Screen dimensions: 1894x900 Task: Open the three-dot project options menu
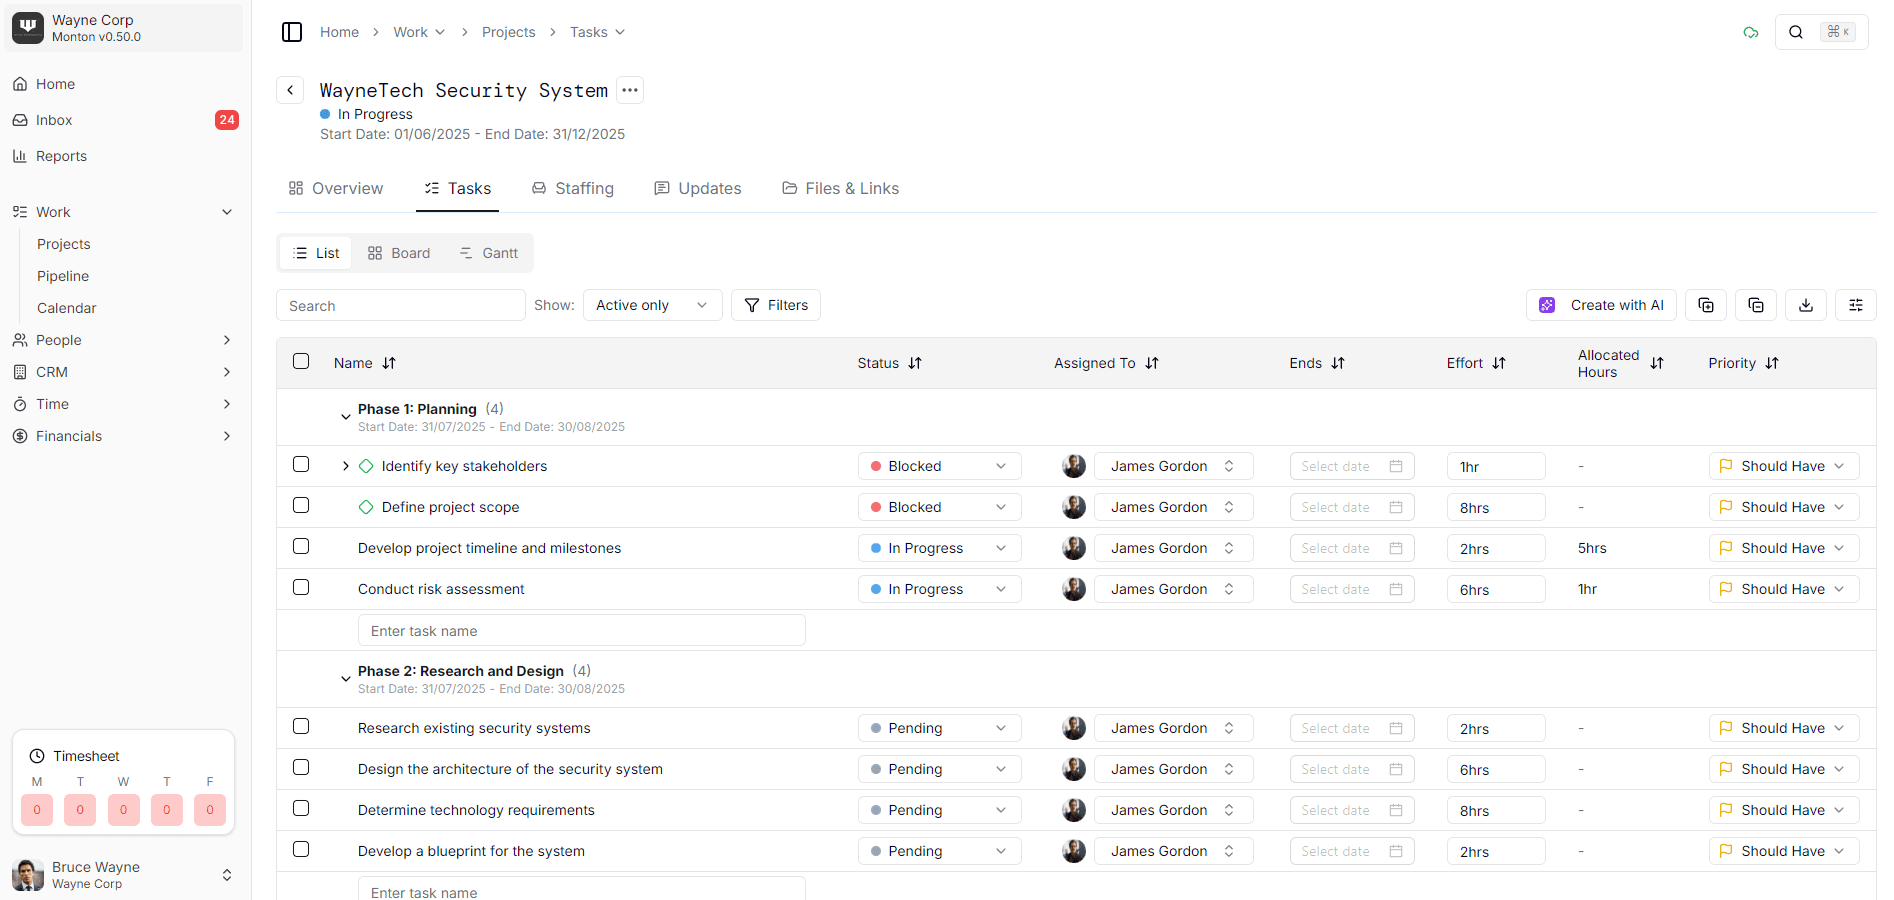click(x=629, y=90)
